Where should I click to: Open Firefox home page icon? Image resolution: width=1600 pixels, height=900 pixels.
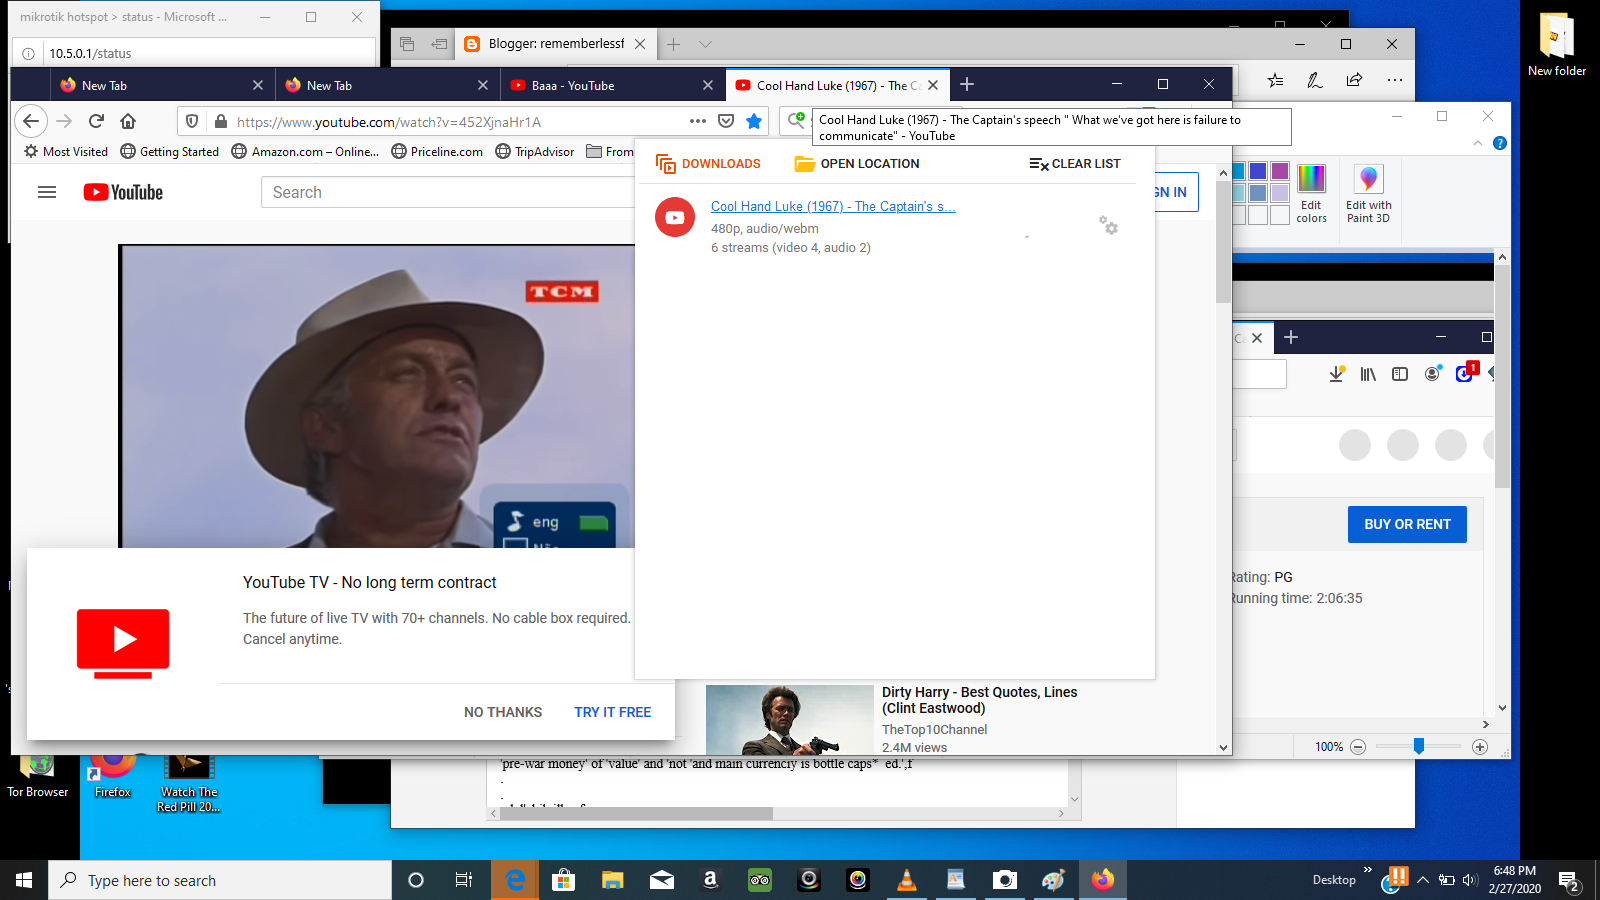(x=128, y=121)
